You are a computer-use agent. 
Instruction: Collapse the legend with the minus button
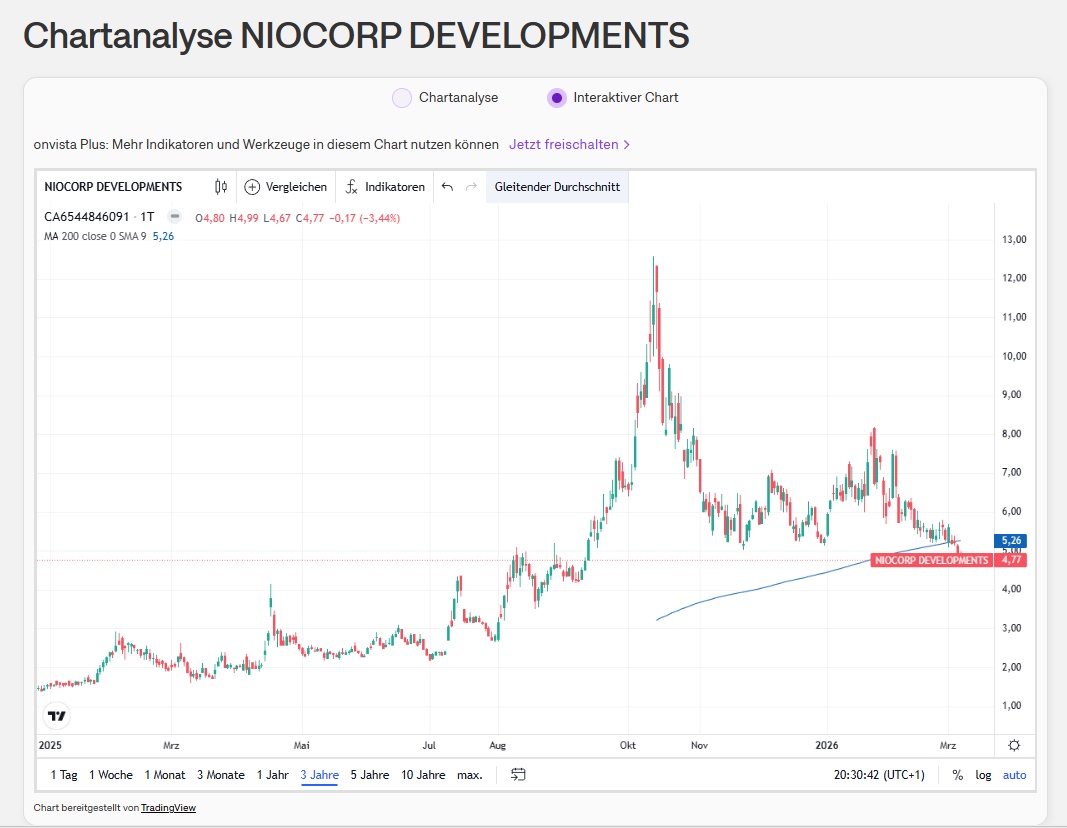[174, 216]
